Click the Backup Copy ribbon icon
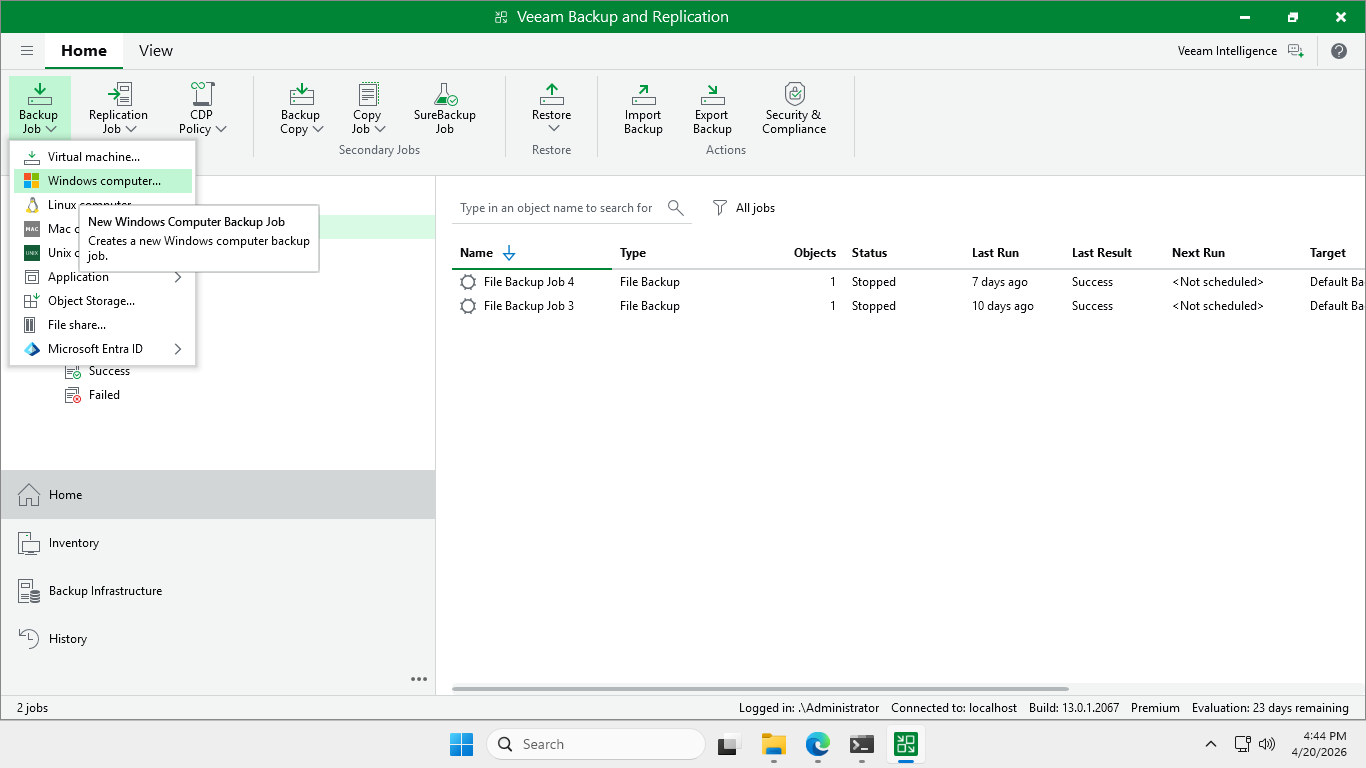 (x=301, y=95)
